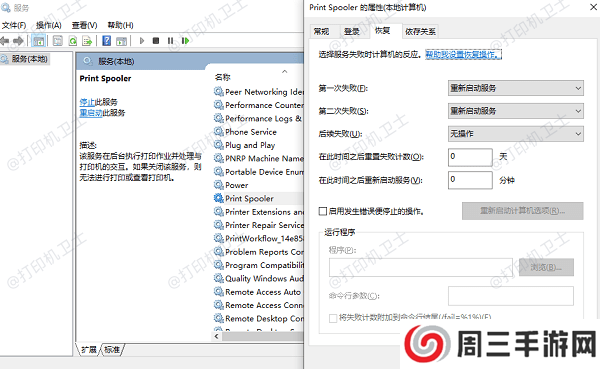Open the second failure (S) dropdown
Viewport: 600px width, 369px height.
pyautogui.click(x=515, y=111)
